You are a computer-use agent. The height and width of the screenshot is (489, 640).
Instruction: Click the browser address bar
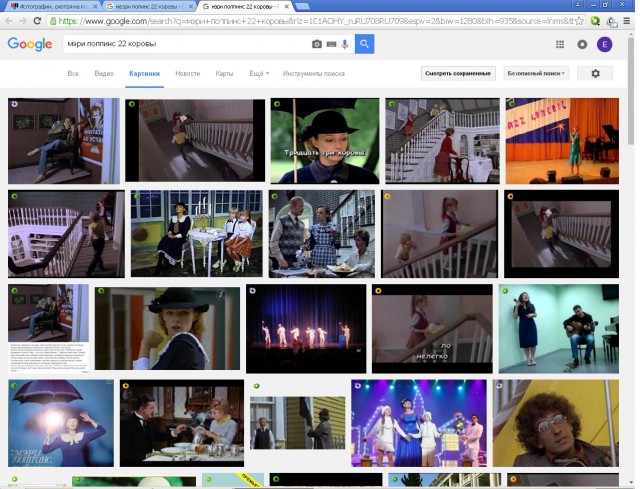click(312, 21)
